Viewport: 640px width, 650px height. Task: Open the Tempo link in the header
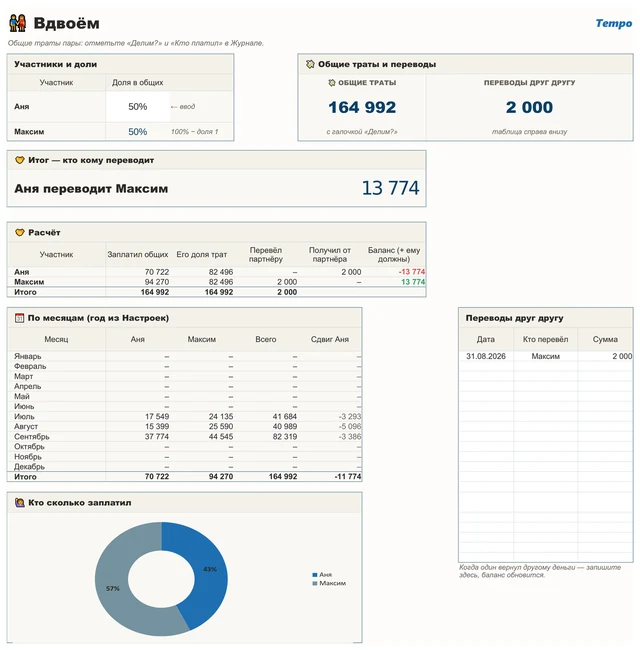(x=613, y=23)
